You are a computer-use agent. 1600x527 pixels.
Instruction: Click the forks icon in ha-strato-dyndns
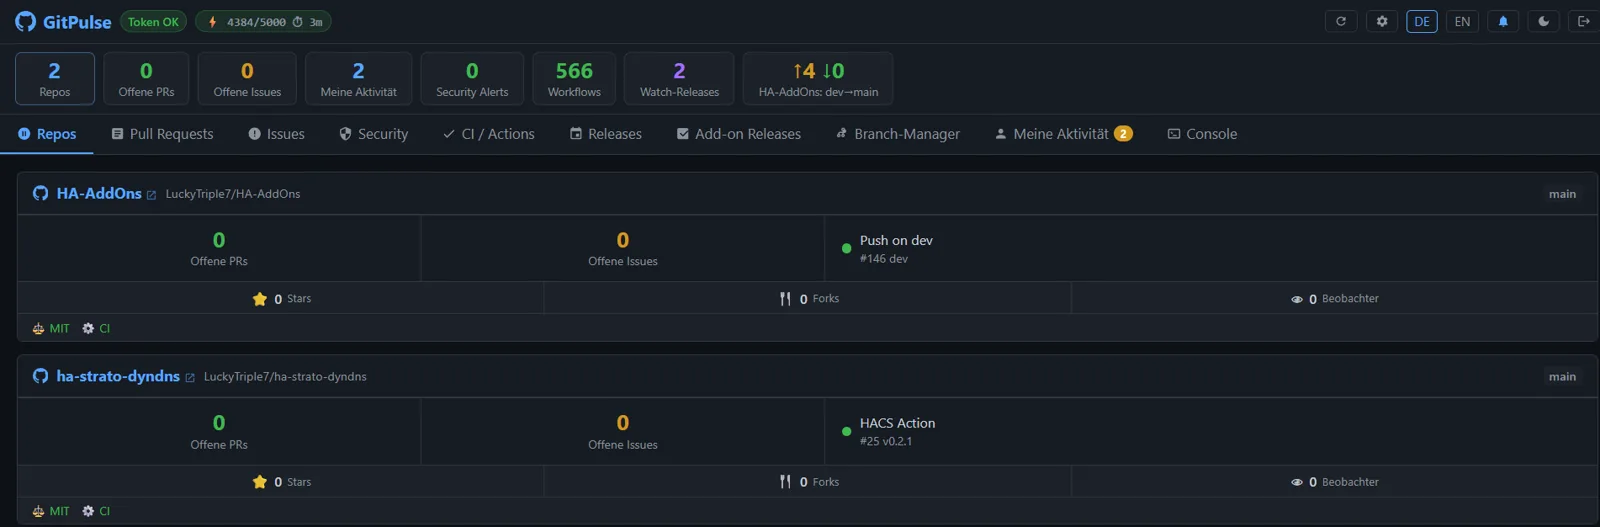pyautogui.click(x=786, y=482)
